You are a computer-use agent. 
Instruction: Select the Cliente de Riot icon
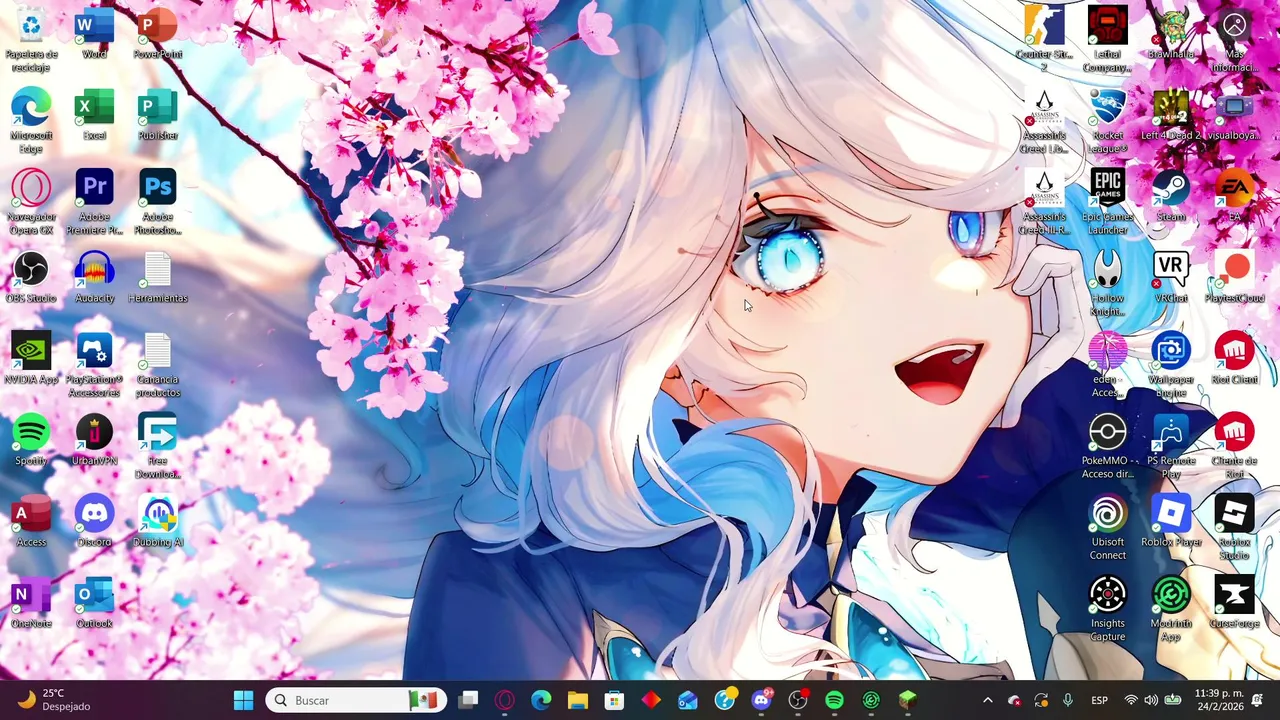point(1234,446)
